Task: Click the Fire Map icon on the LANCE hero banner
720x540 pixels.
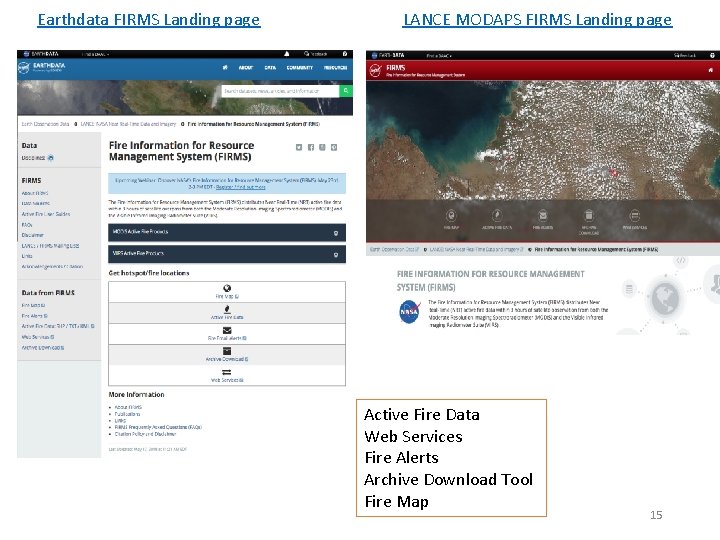Action: pos(451,215)
